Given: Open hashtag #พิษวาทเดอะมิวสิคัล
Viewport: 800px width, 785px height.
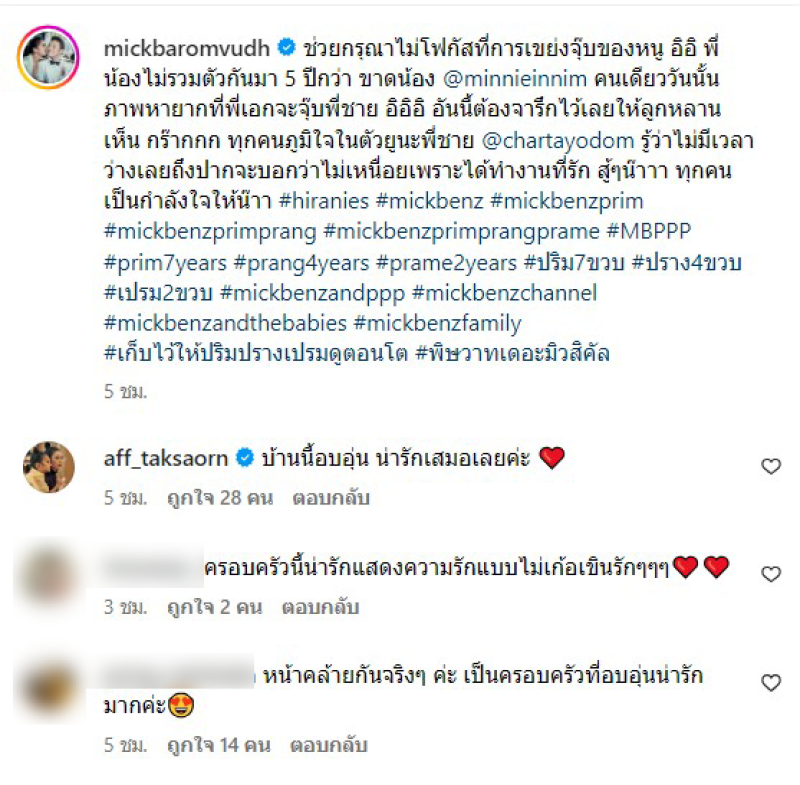Looking at the screenshot, I should click(513, 353).
